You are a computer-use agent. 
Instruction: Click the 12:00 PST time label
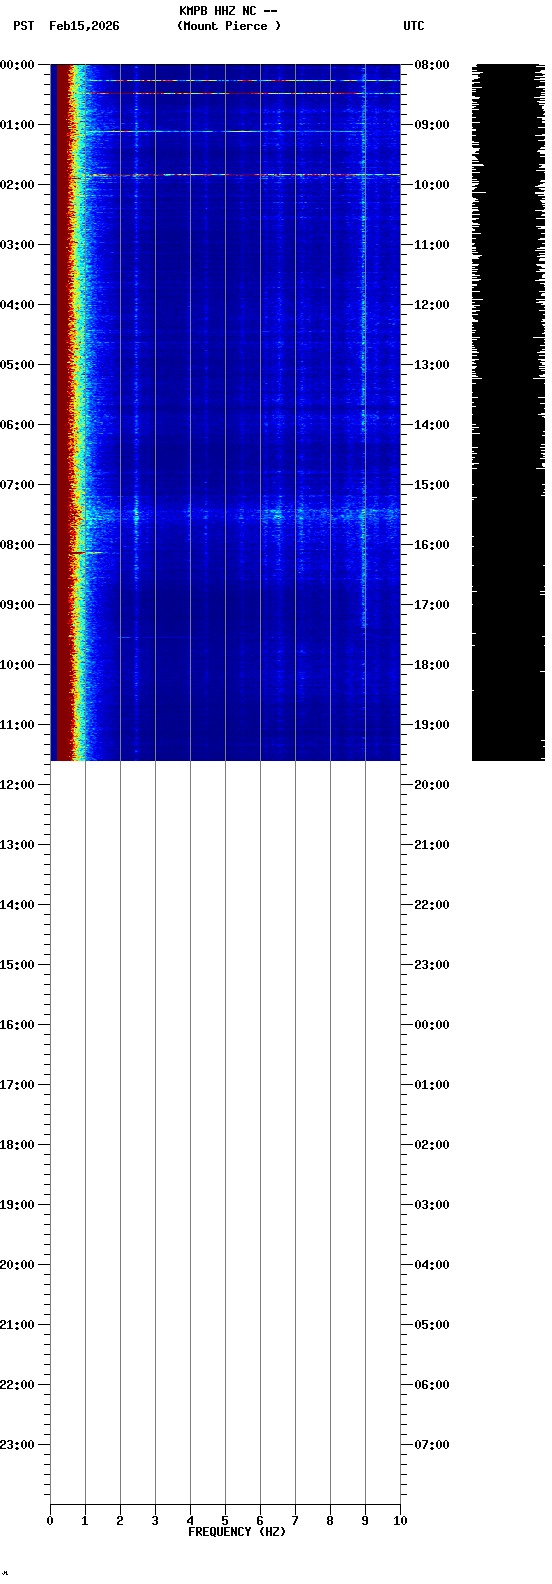18,785
